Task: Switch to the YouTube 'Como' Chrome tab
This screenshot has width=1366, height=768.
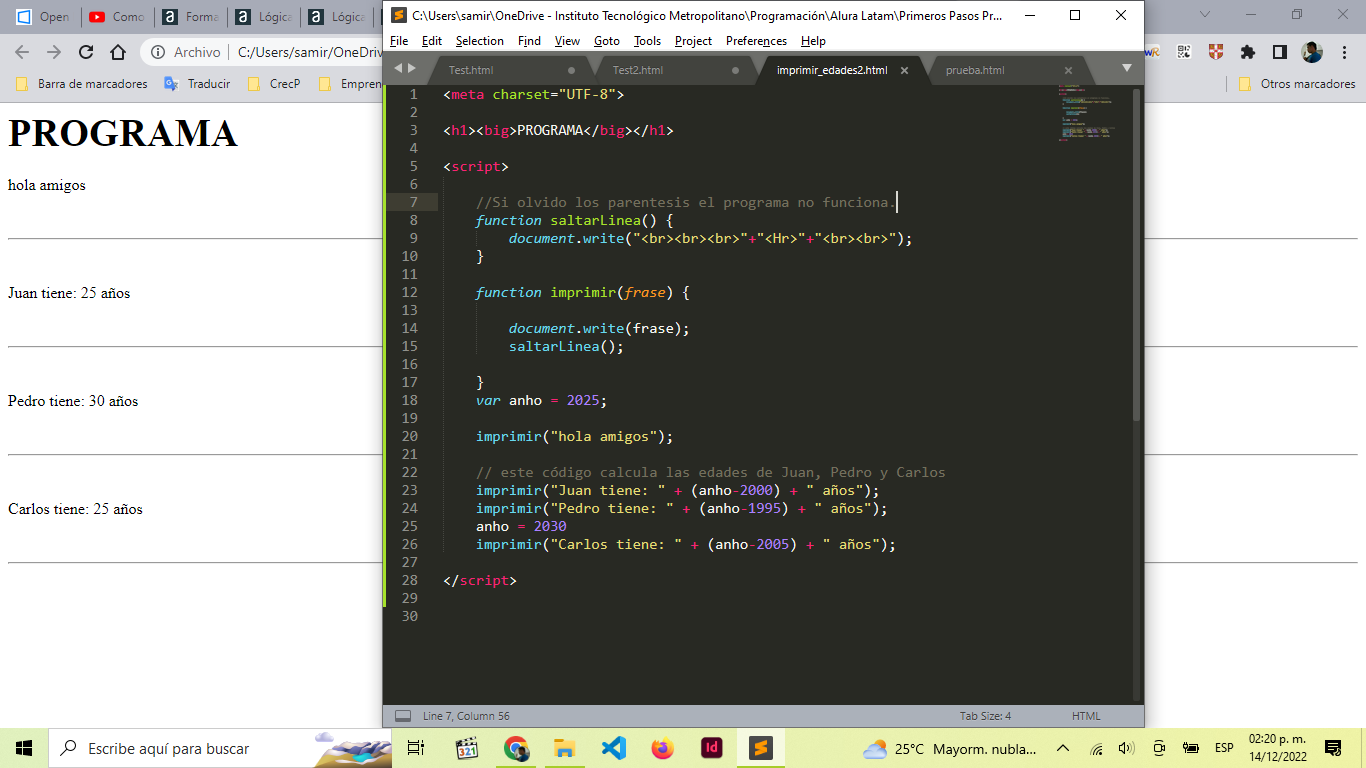Action: click(x=116, y=17)
